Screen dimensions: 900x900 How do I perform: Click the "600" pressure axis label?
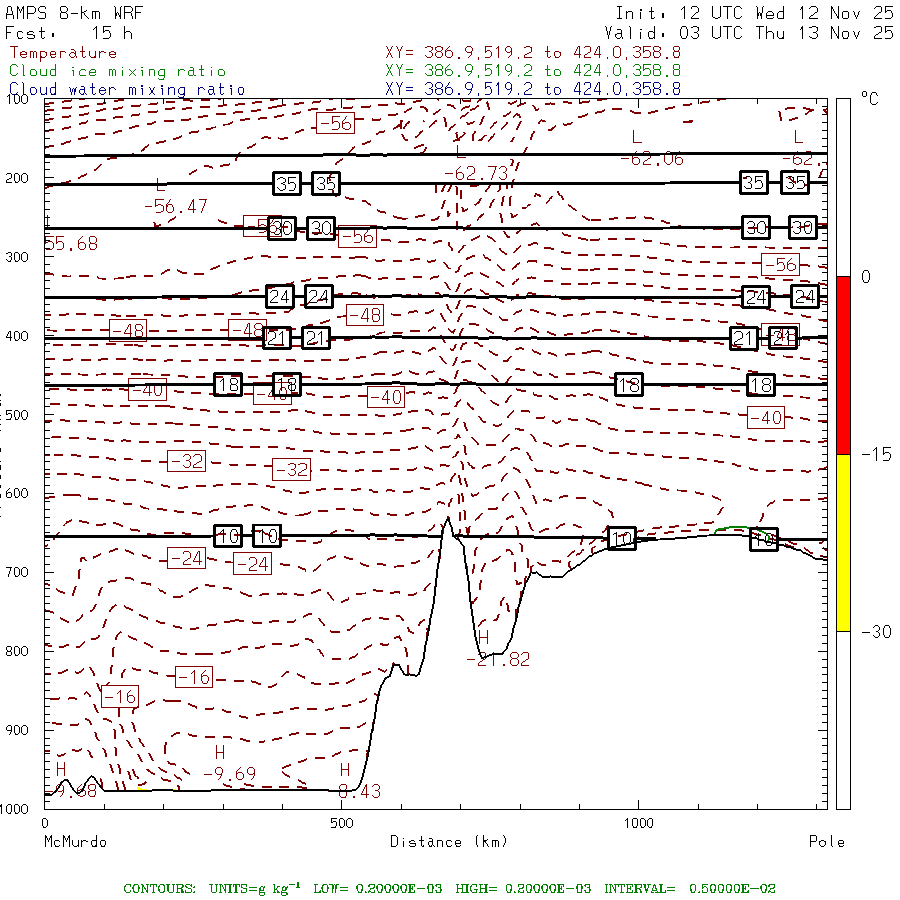(17, 494)
